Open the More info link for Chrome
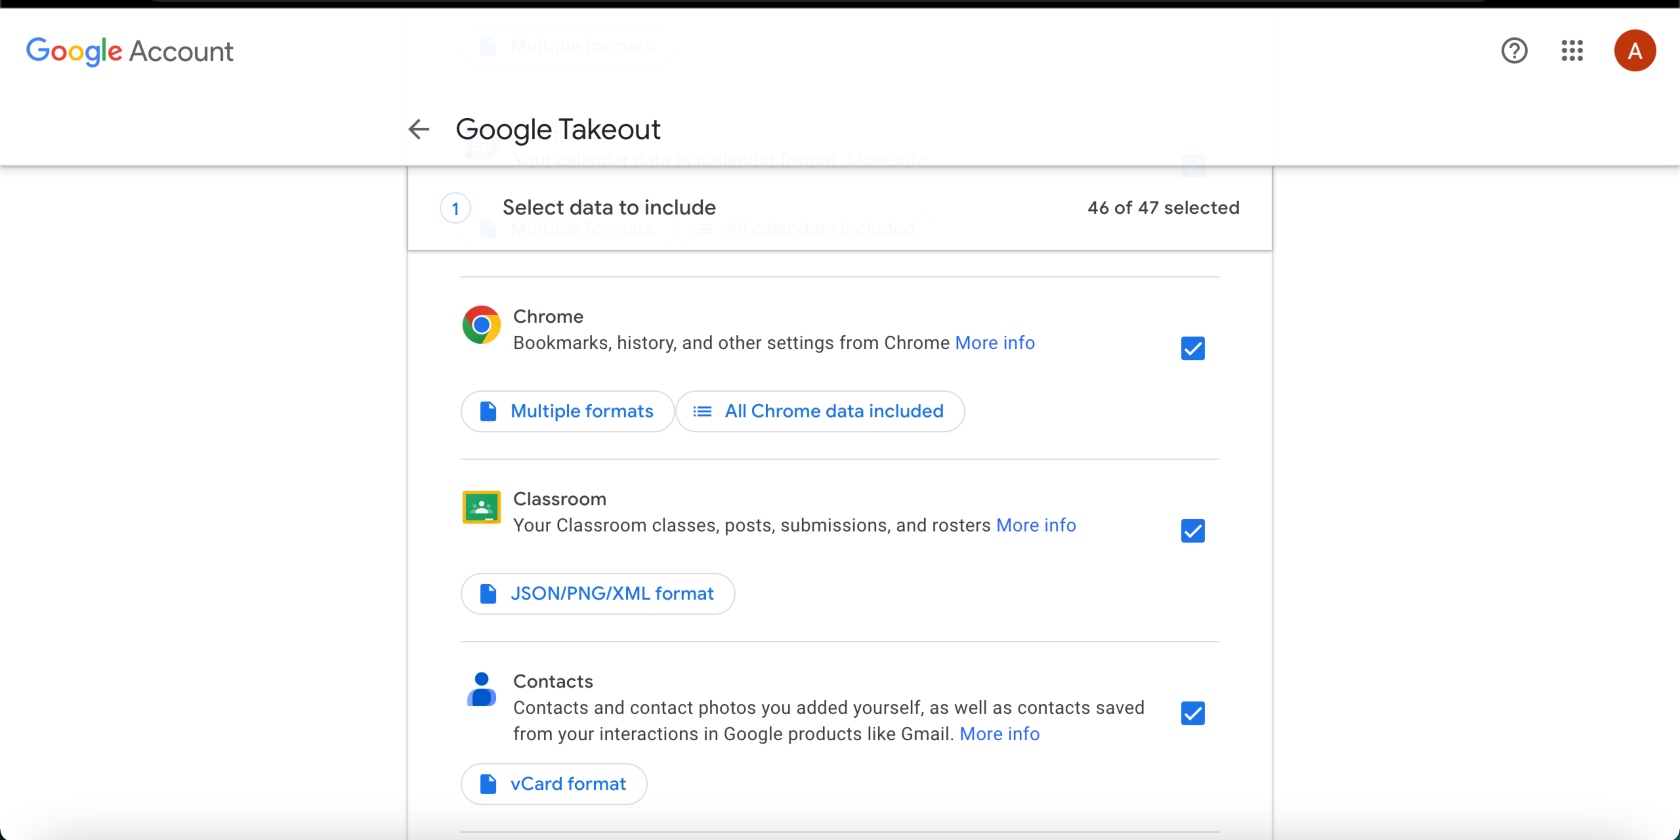Image resolution: width=1680 pixels, height=840 pixels. click(x=995, y=343)
